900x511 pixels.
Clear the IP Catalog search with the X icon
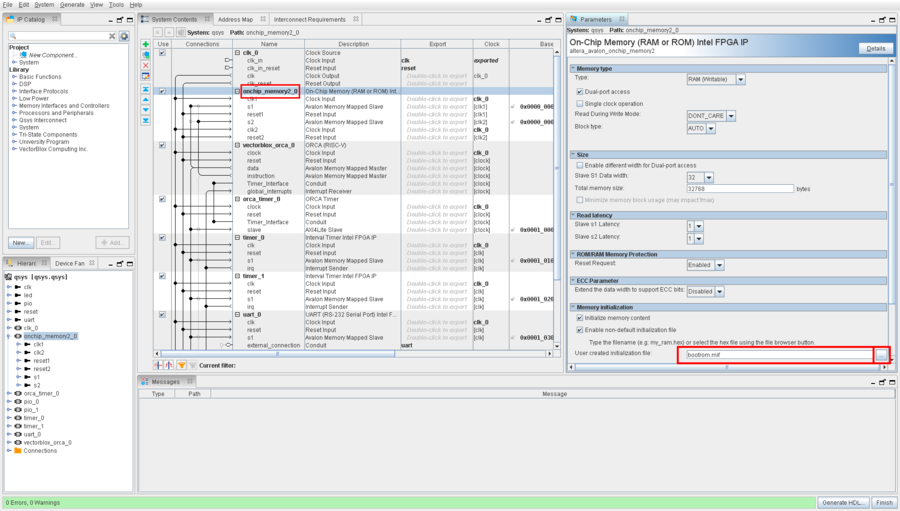tap(112, 36)
